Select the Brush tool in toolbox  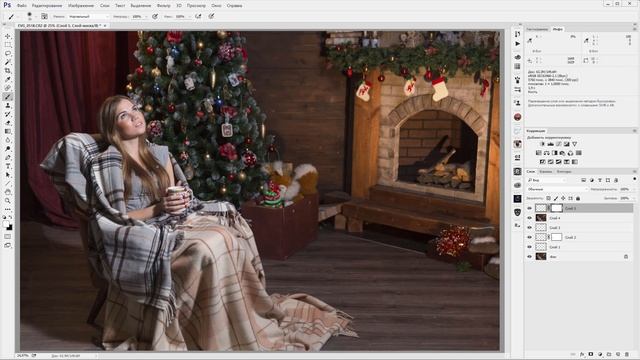tap(8, 97)
